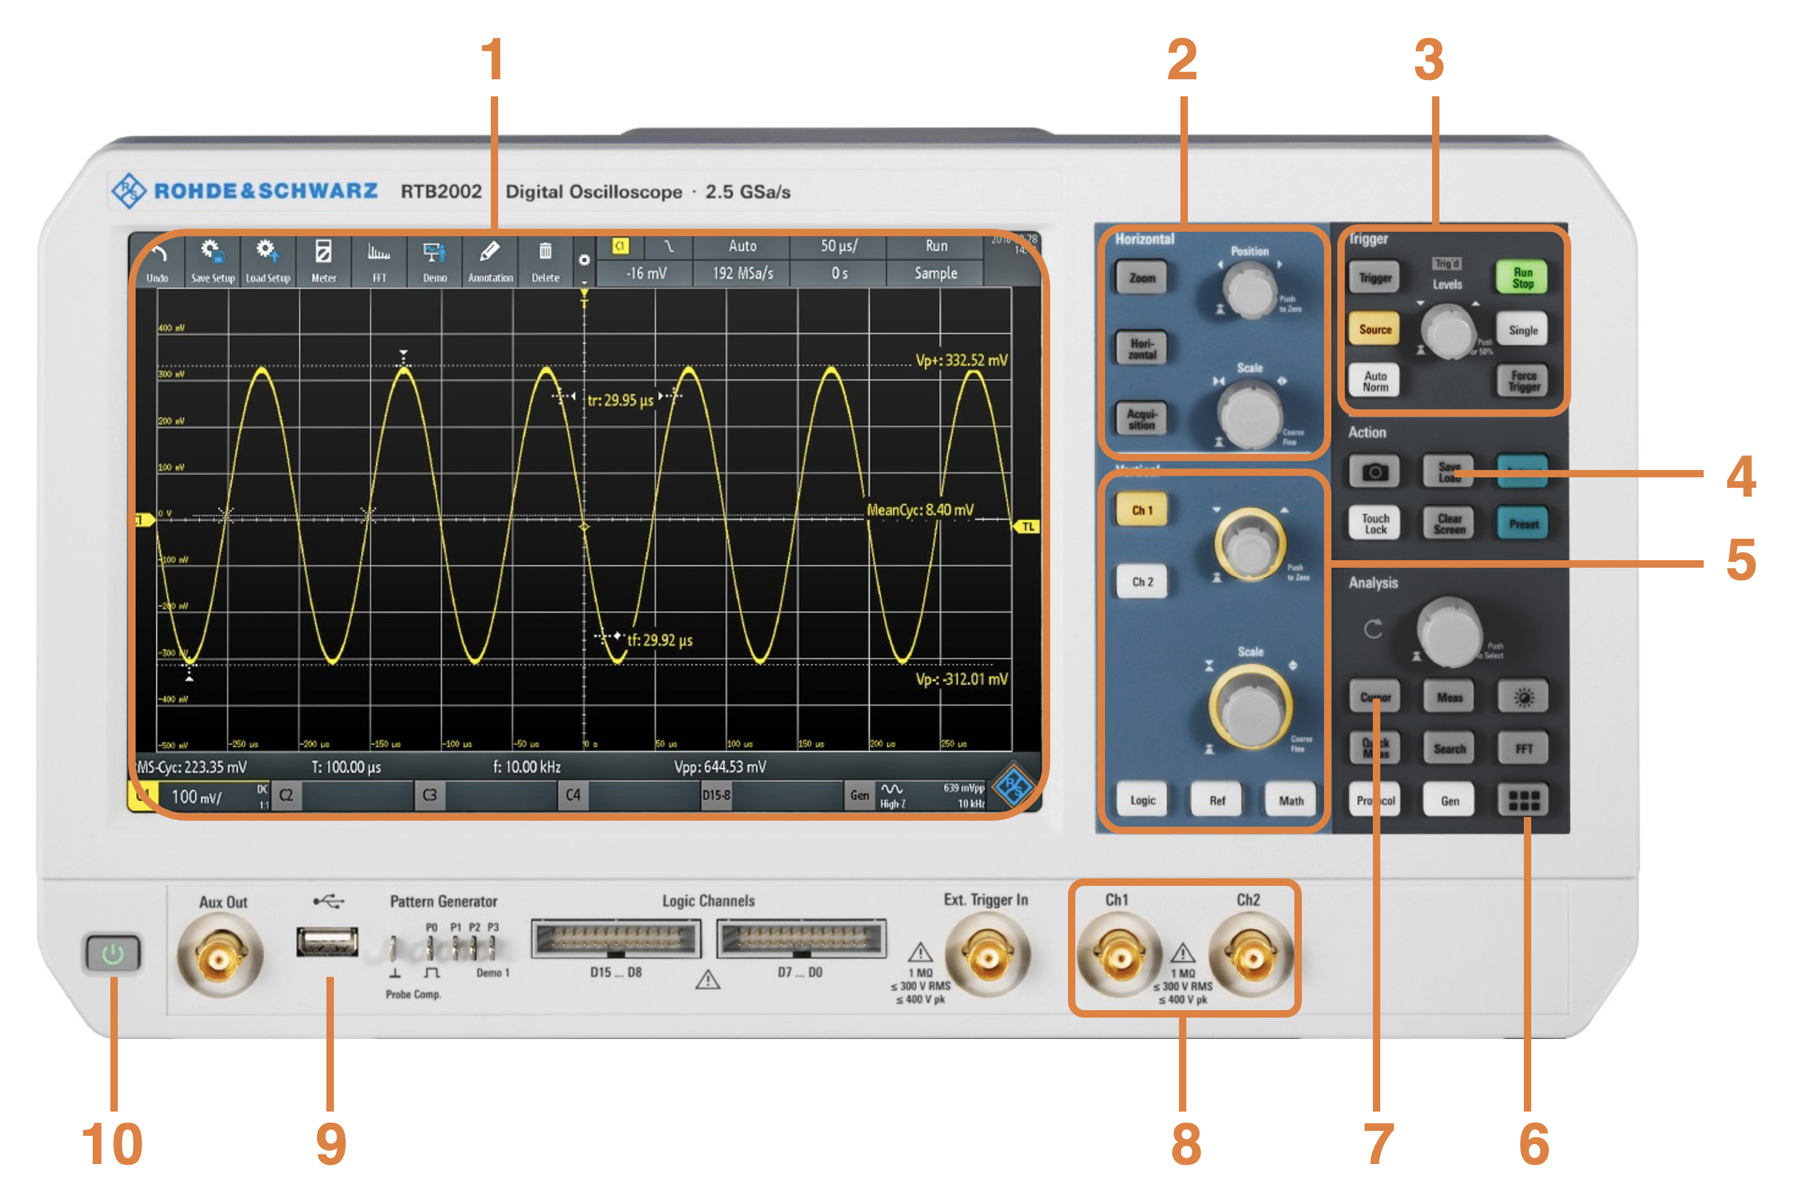
Task: Select the C2 channel tab on screen
Action: point(287,796)
